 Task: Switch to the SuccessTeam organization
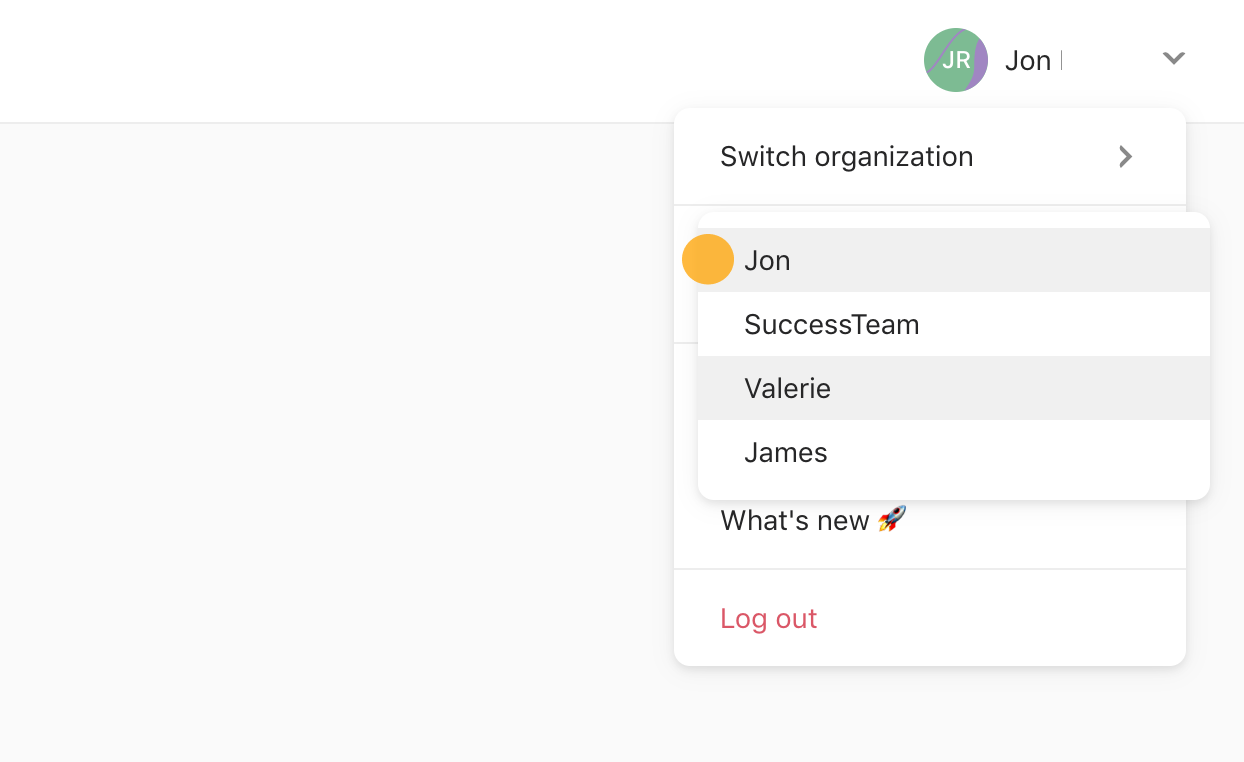(x=954, y=324)
